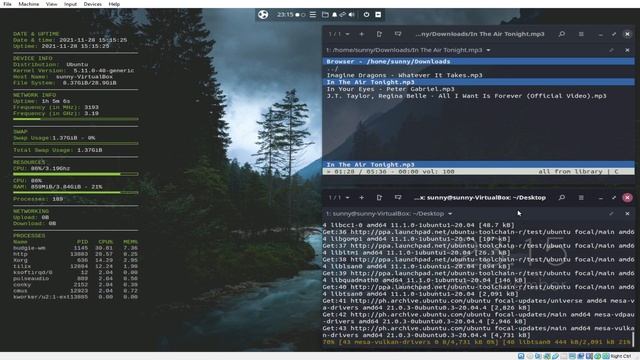Screen dimensions: 640x360
Task: Click add-terminal-right icon in Desktop terminal window
Action: (379, 198)
